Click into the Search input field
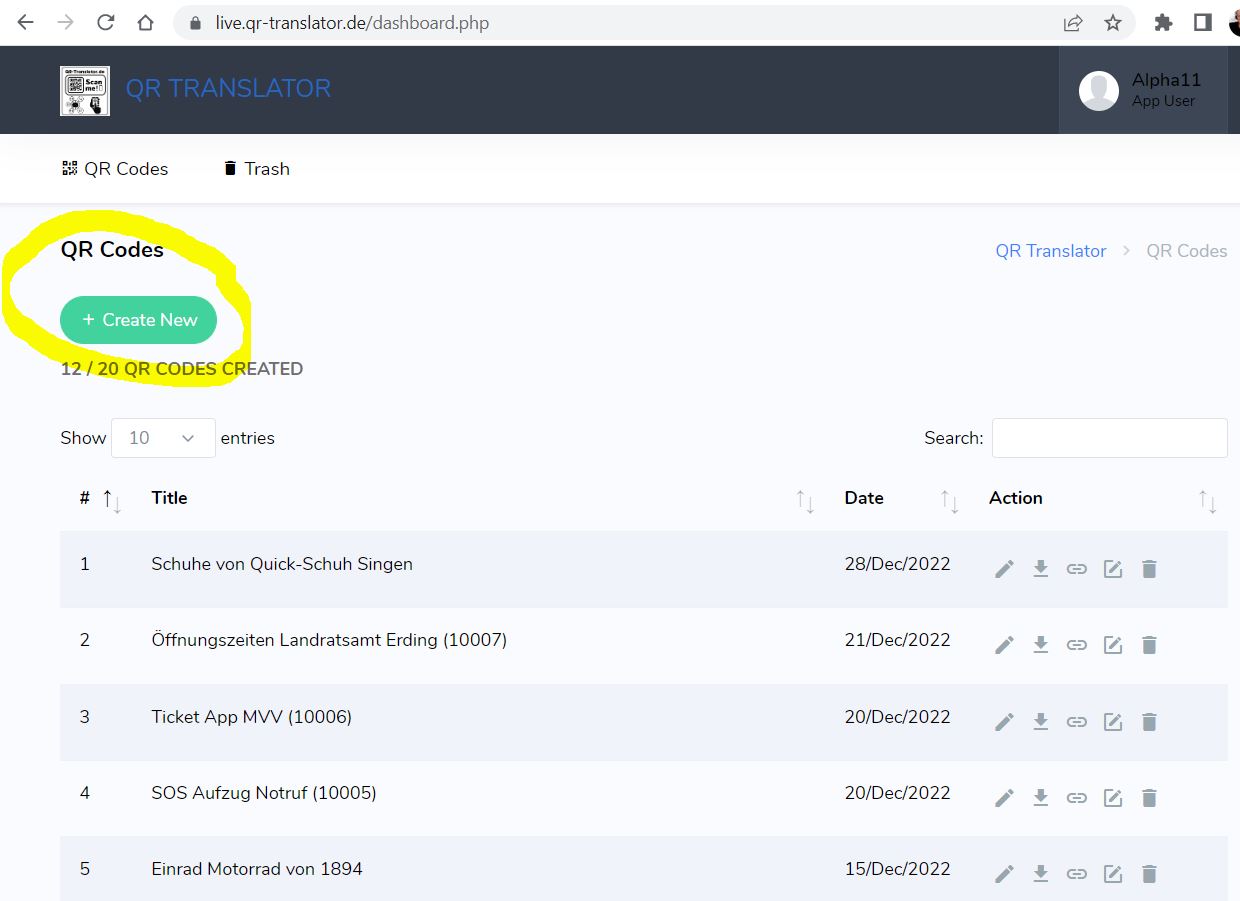The height and width of the screenshot is (901, 1240). coord(1109,438)
